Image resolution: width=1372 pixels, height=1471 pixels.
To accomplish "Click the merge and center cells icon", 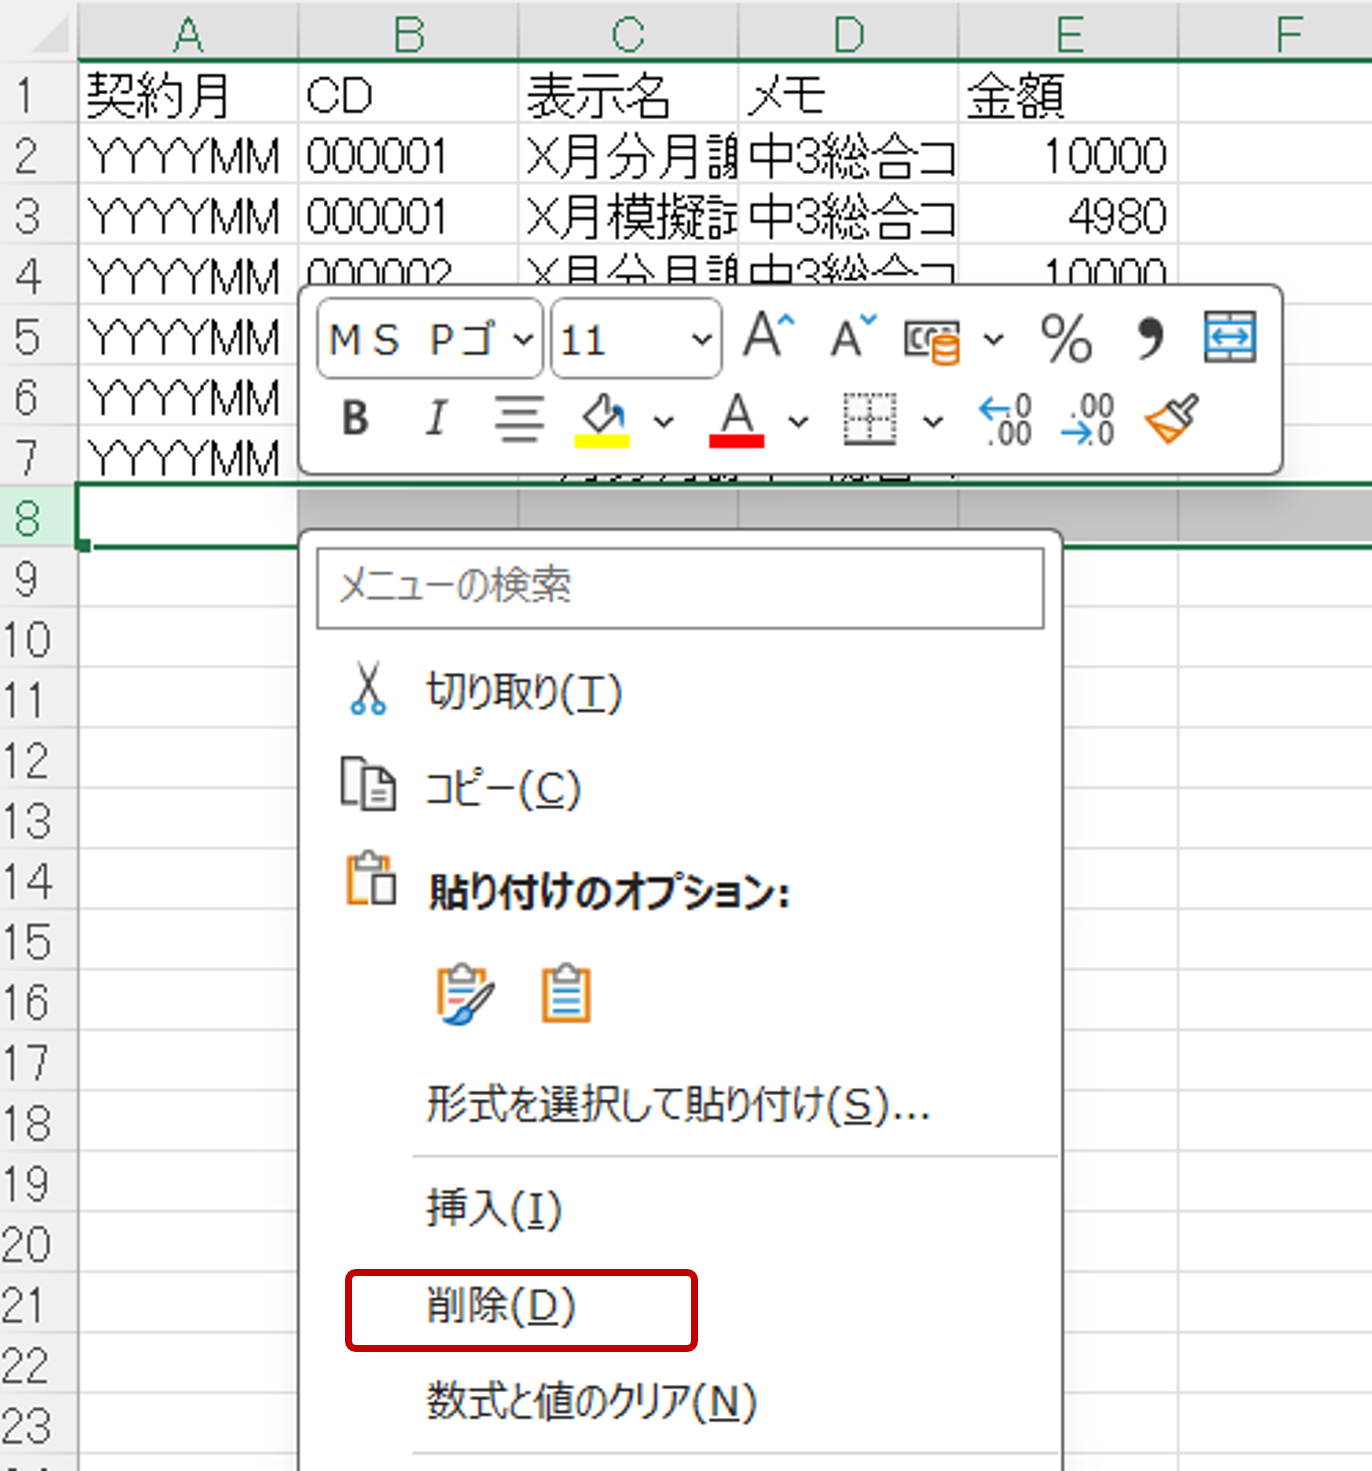I will point(1229,337).
